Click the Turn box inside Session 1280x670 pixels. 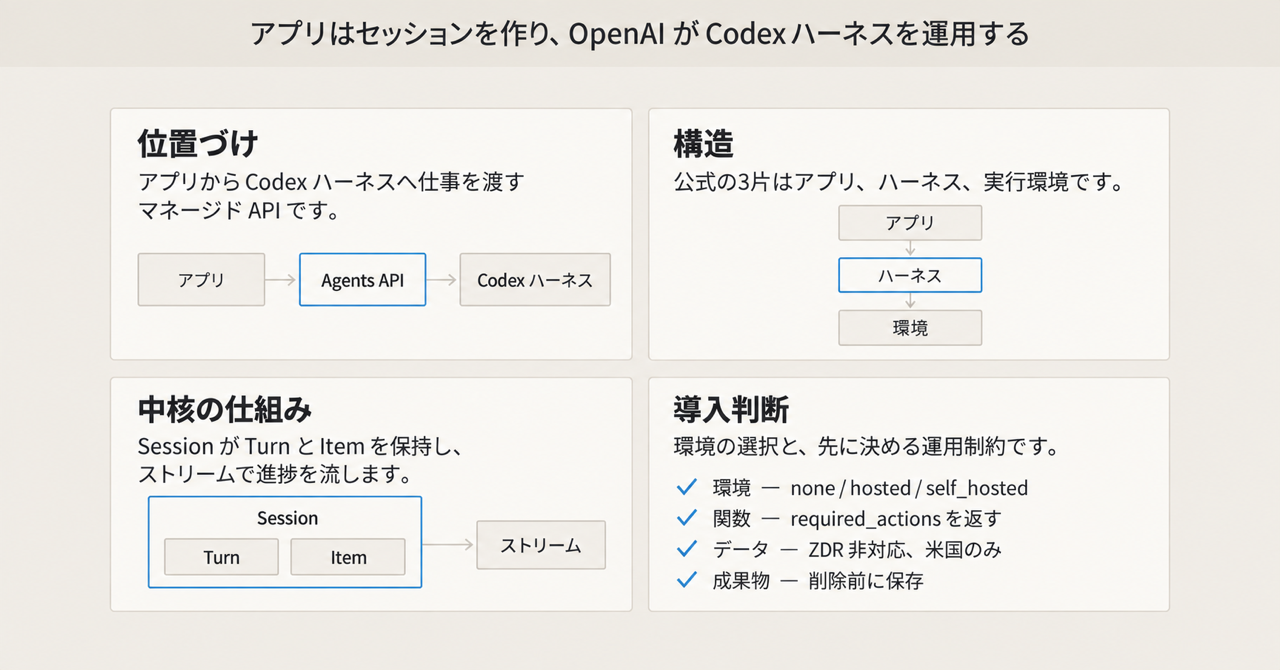click(221, 557)
